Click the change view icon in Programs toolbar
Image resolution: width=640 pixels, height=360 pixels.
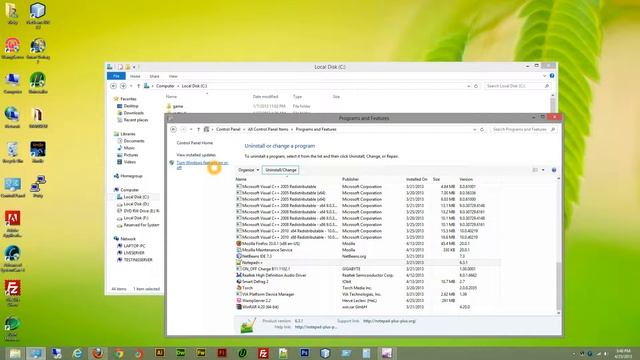[535, 170]
